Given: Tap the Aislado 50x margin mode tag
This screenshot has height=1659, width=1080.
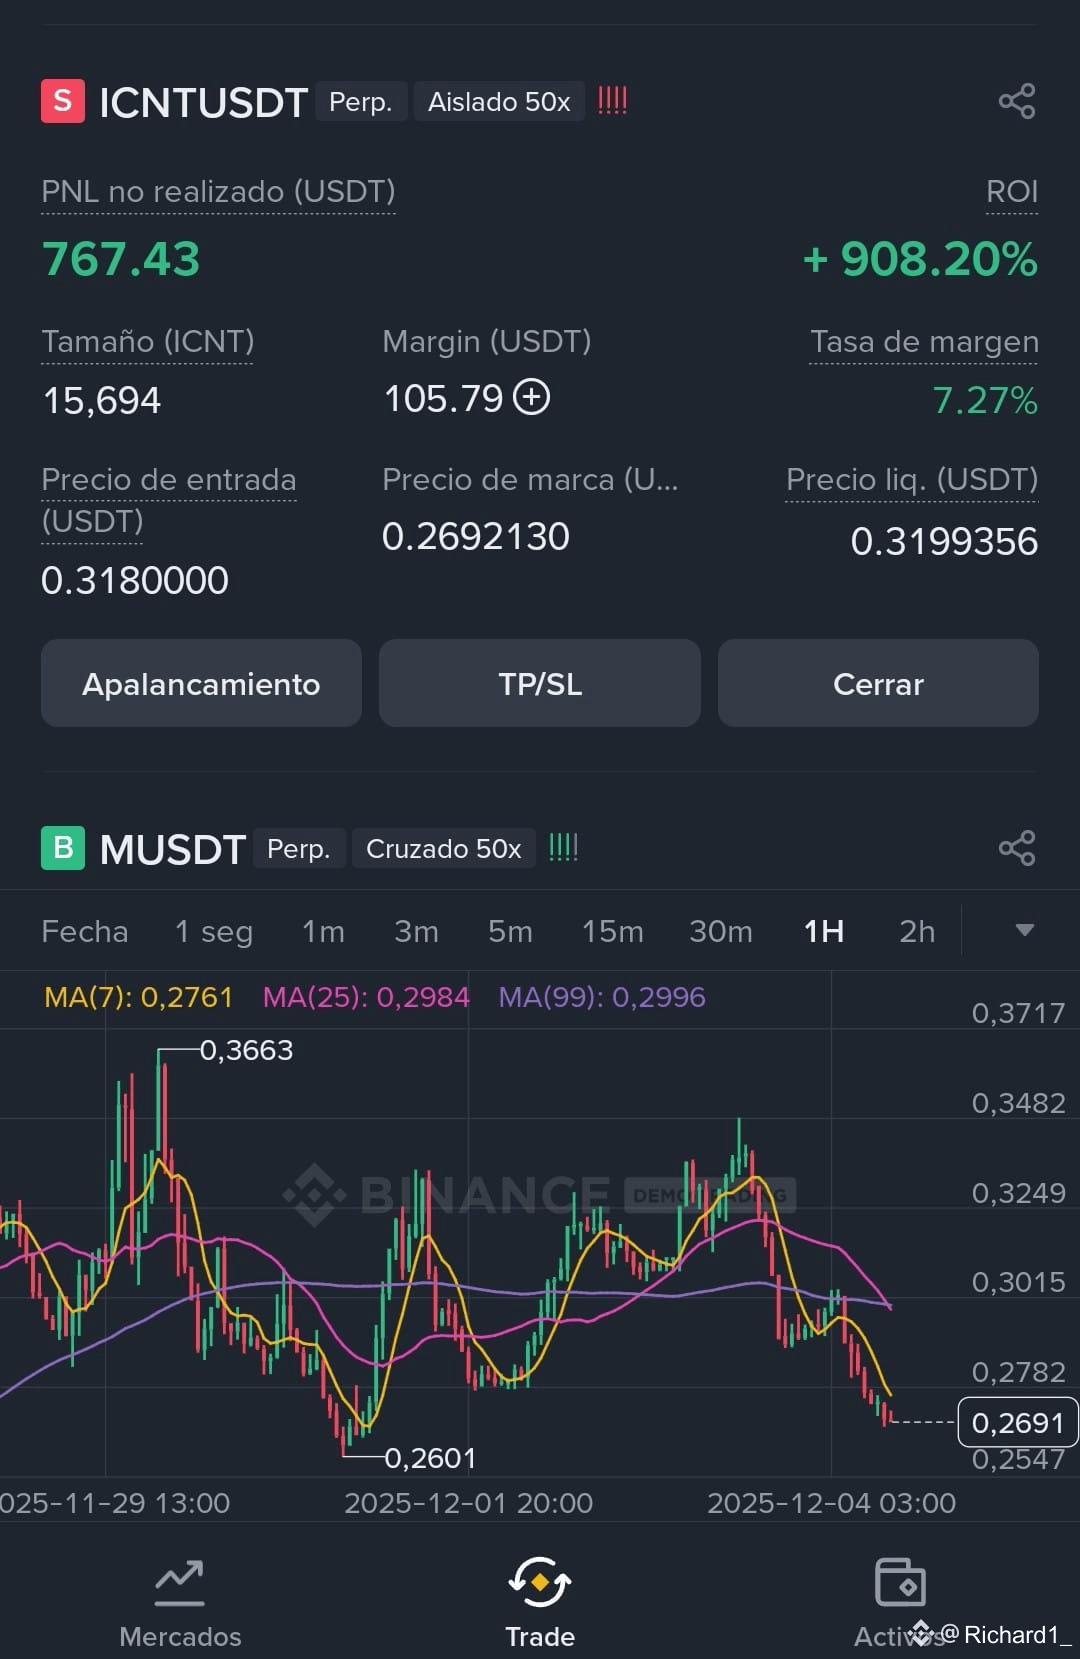Looking at the screenshot, I should coord(499,101).
